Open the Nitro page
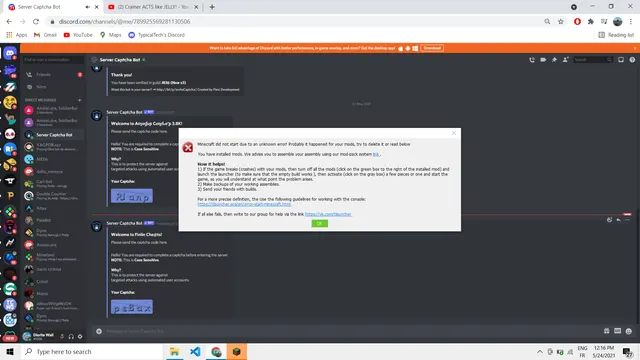The image size is (640, 360). 53,87
